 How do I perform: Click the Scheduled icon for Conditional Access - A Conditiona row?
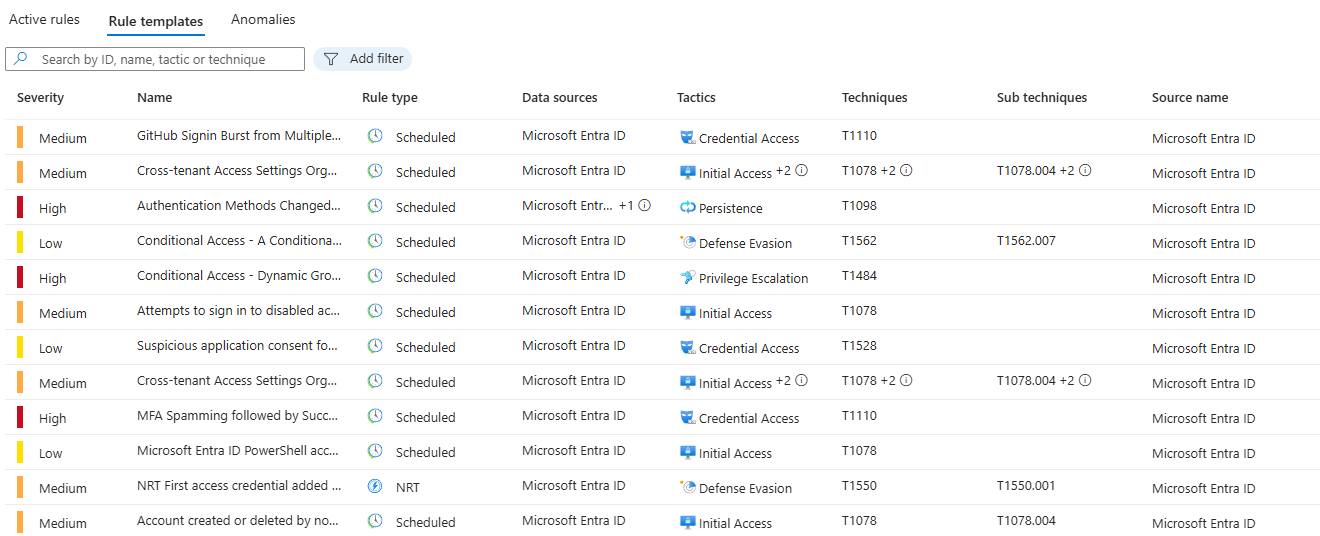[375, 241]
